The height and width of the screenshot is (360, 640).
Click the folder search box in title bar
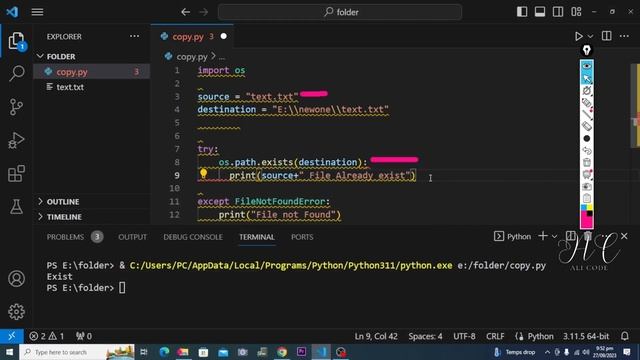[340, 12]
